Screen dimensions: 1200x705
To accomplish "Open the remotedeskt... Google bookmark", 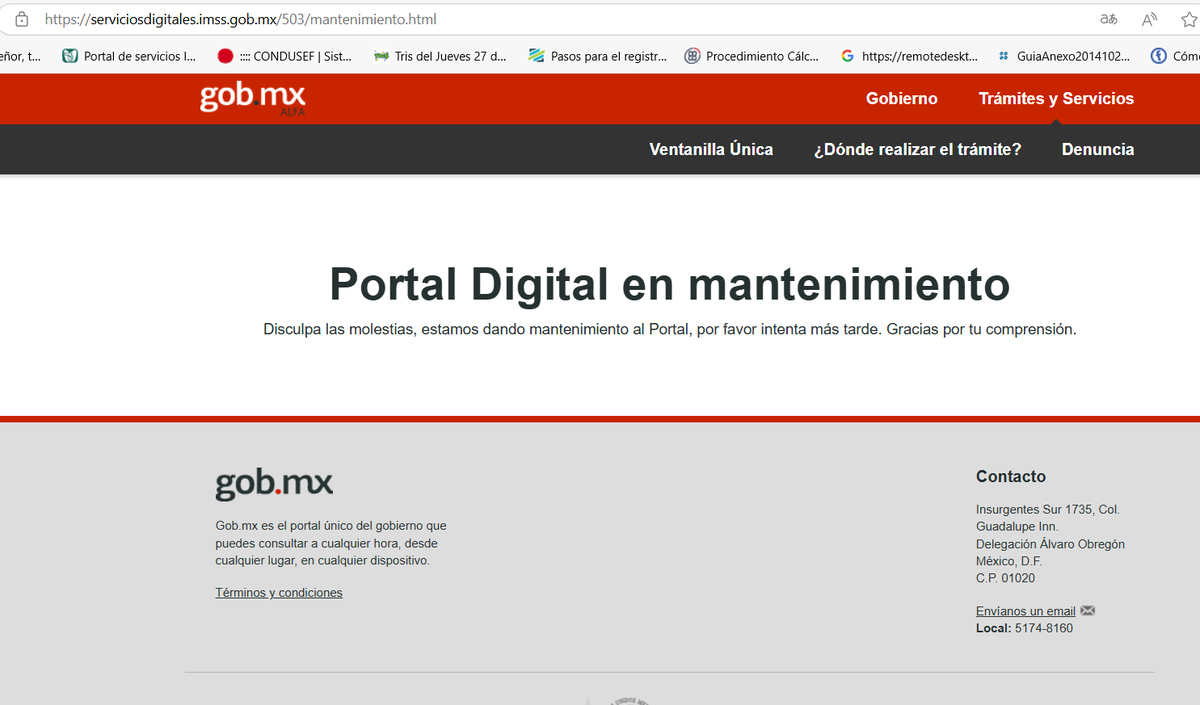I will pos(909,56).
